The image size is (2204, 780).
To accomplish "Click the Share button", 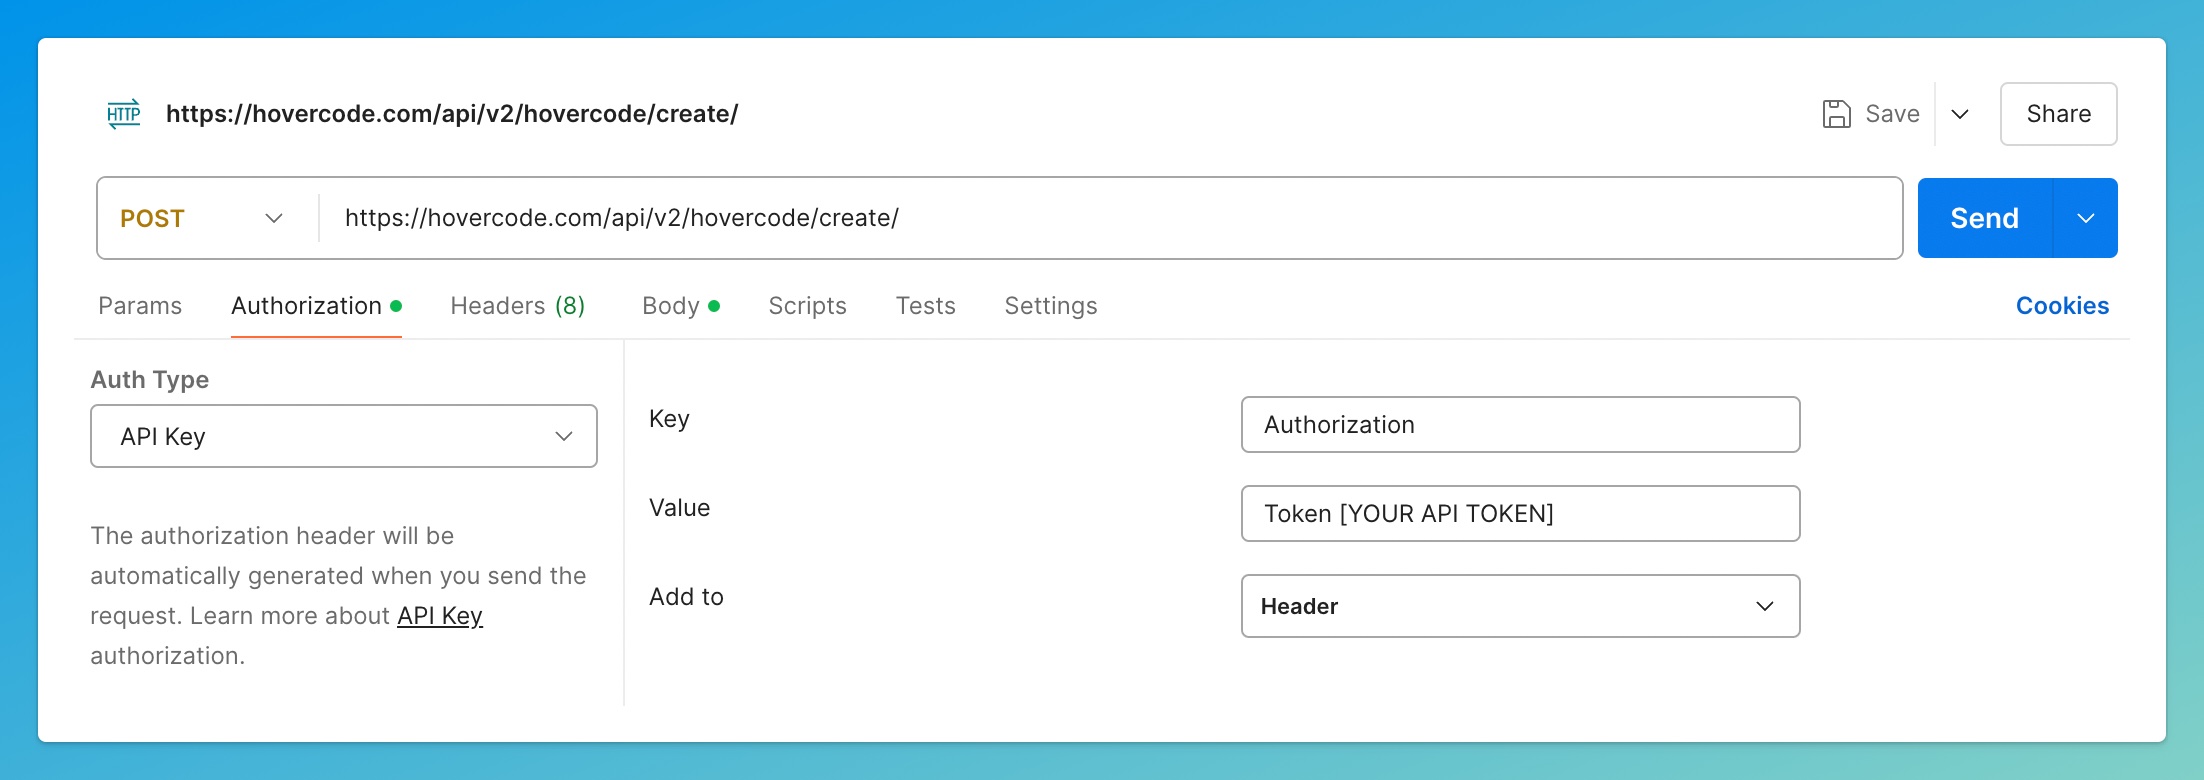I will [2058, 114].
